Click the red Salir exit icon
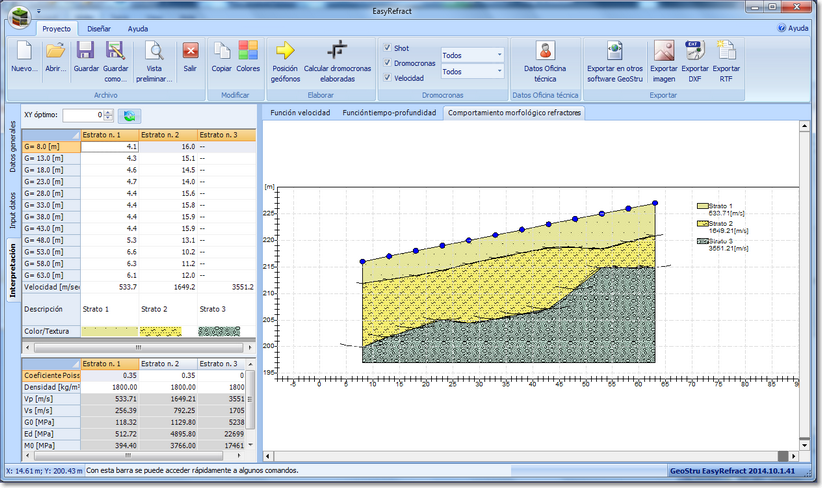 pyautogui.click(x=190, y=51)
